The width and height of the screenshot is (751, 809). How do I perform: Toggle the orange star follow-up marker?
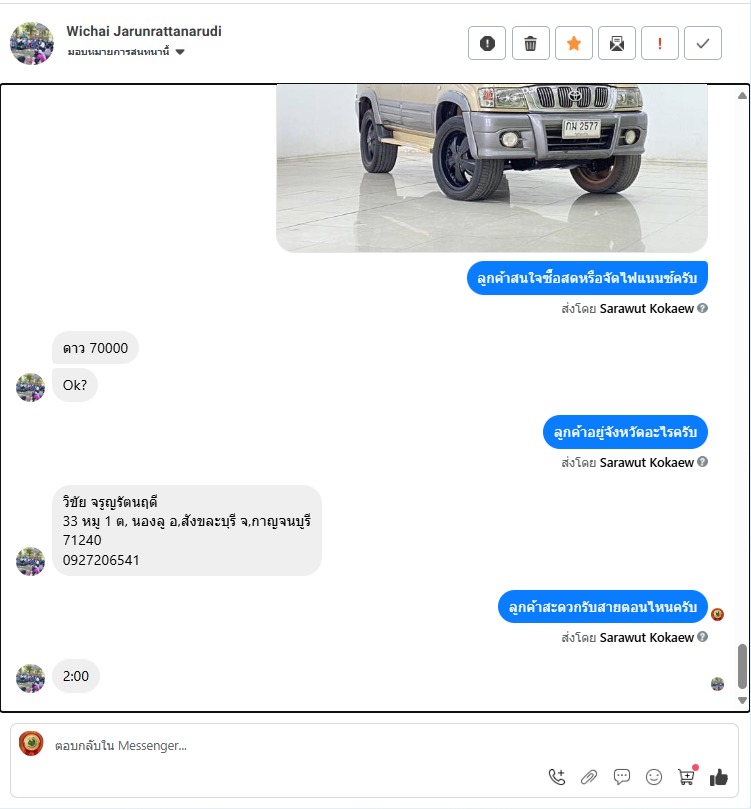tap(574, 43)
